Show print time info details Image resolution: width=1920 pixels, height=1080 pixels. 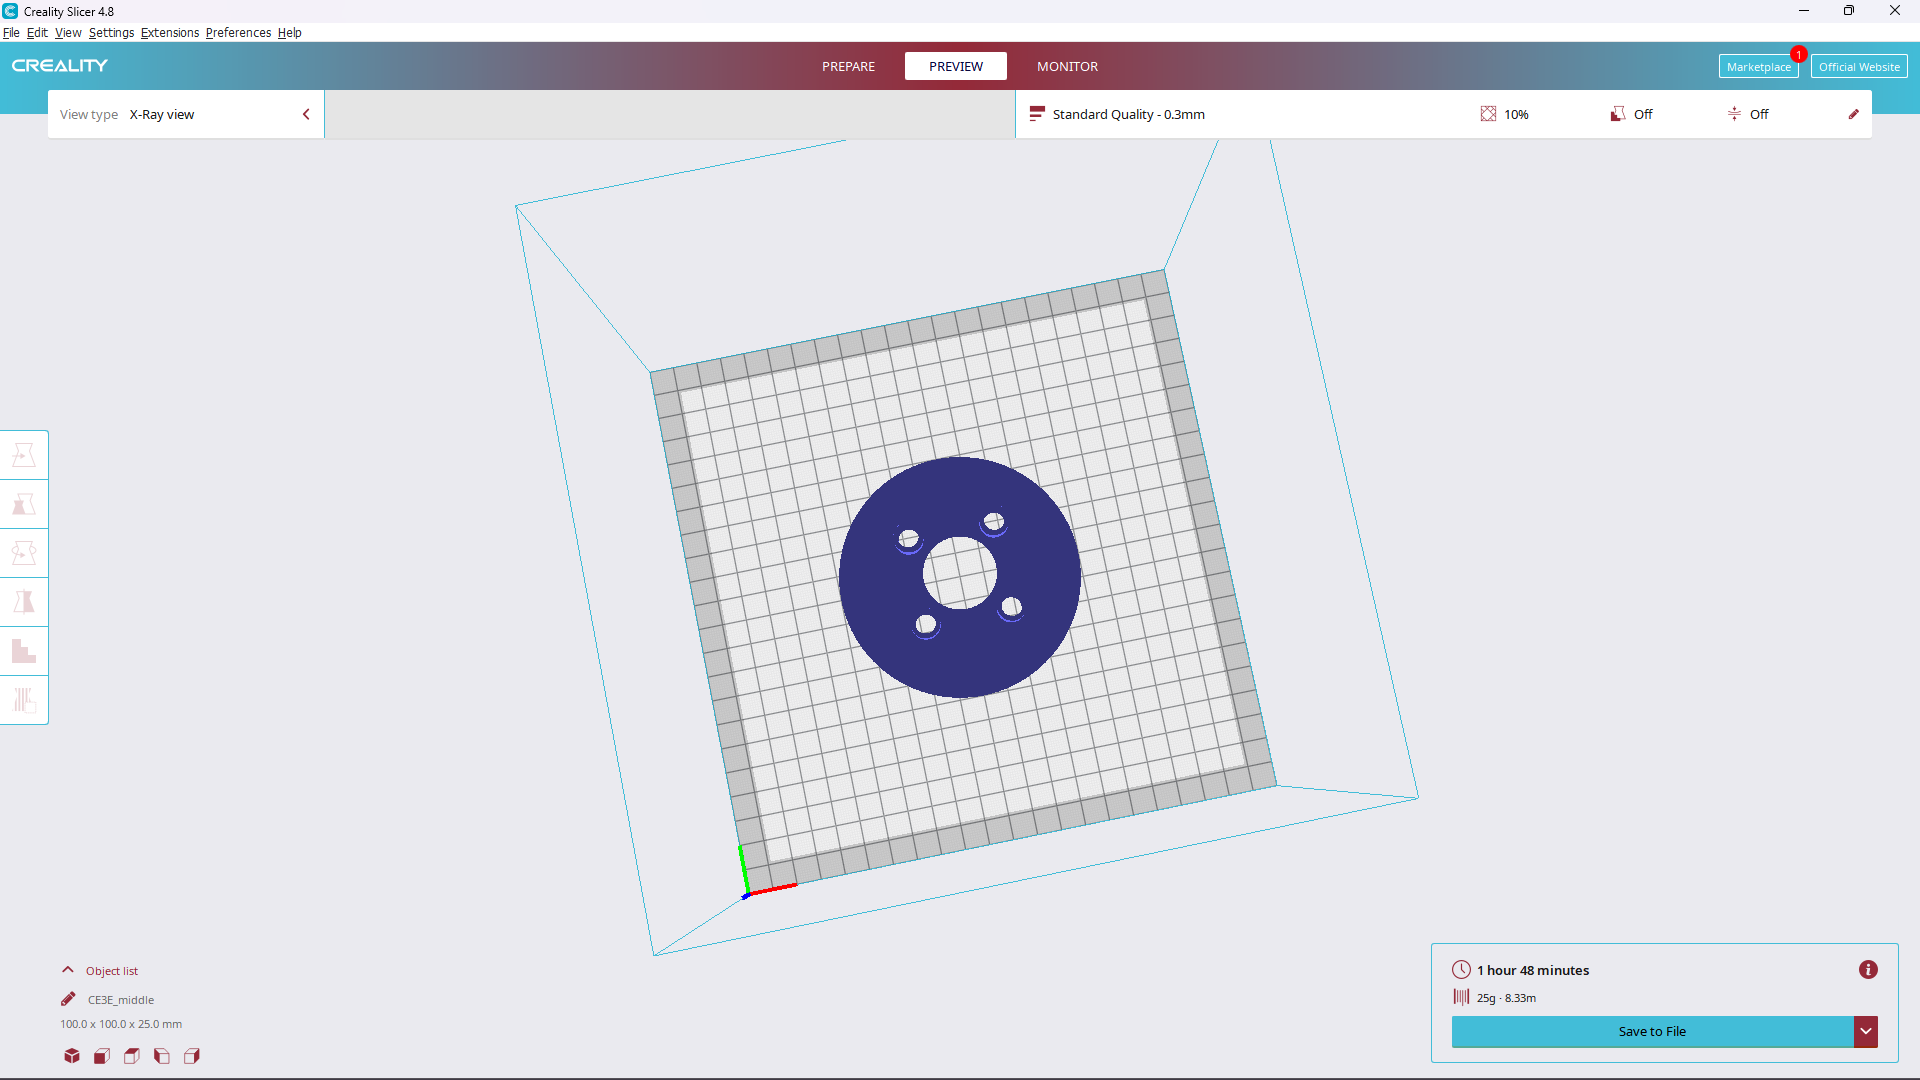click(1868, 969)
